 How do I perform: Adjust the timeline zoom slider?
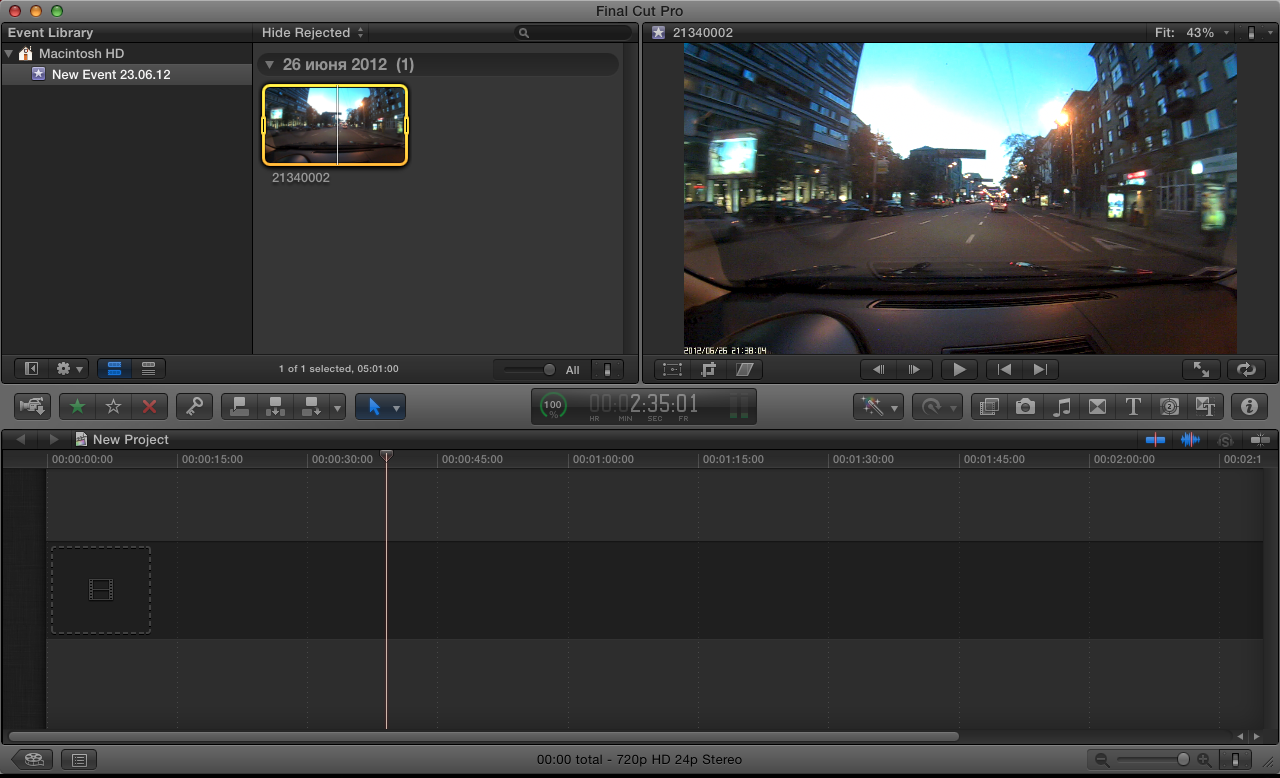tap(1183, 760)
